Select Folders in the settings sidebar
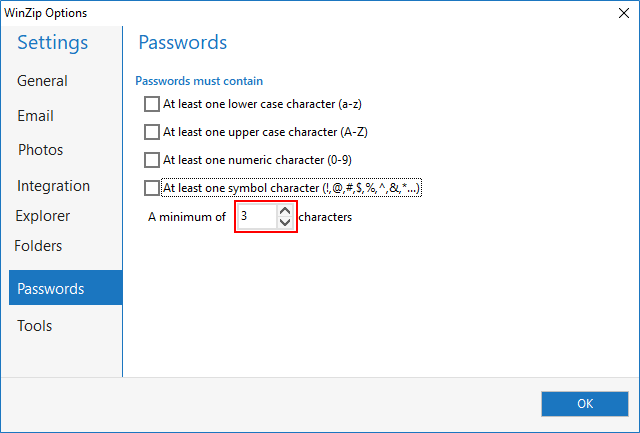640x433 pixels. tap(38, 246)
